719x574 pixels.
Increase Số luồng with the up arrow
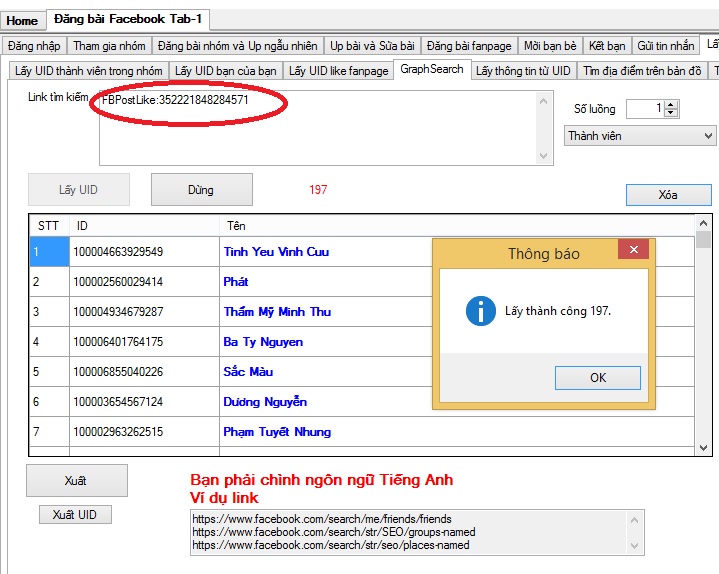pos(671,105)
